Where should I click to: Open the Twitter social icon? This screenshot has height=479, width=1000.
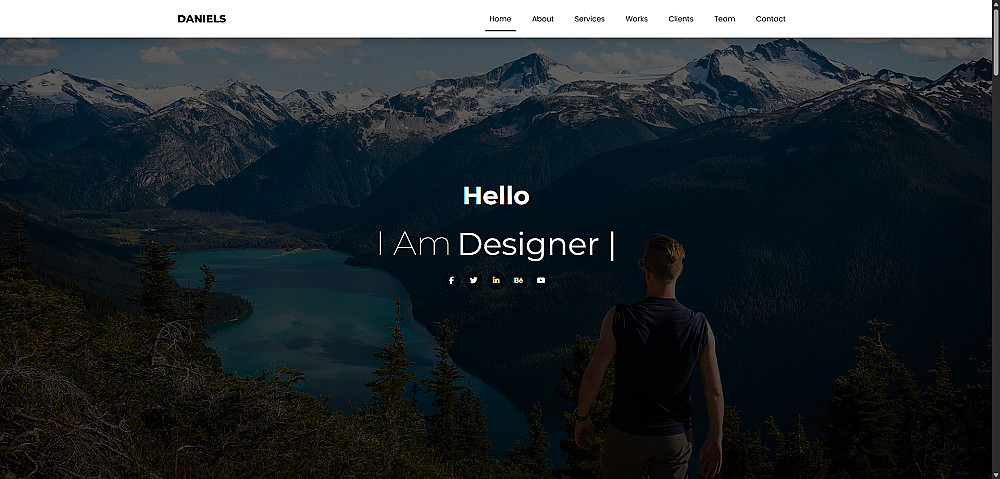point(473,280)
